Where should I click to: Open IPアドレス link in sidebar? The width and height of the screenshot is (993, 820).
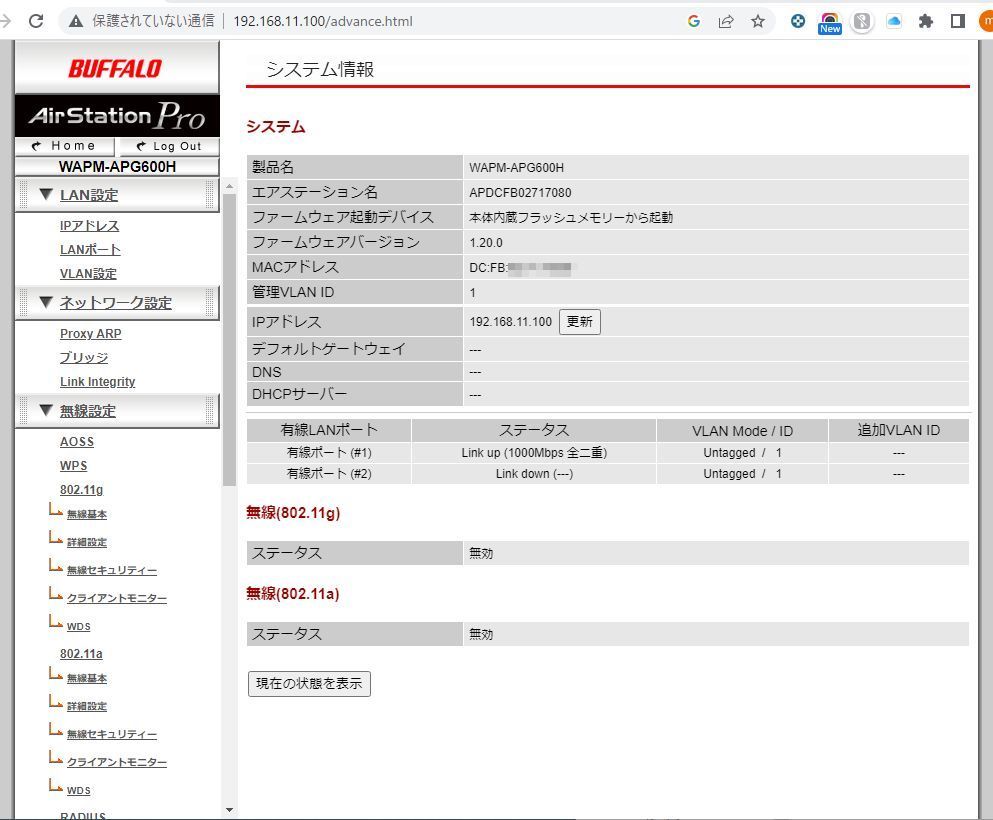tap(89, 225)
